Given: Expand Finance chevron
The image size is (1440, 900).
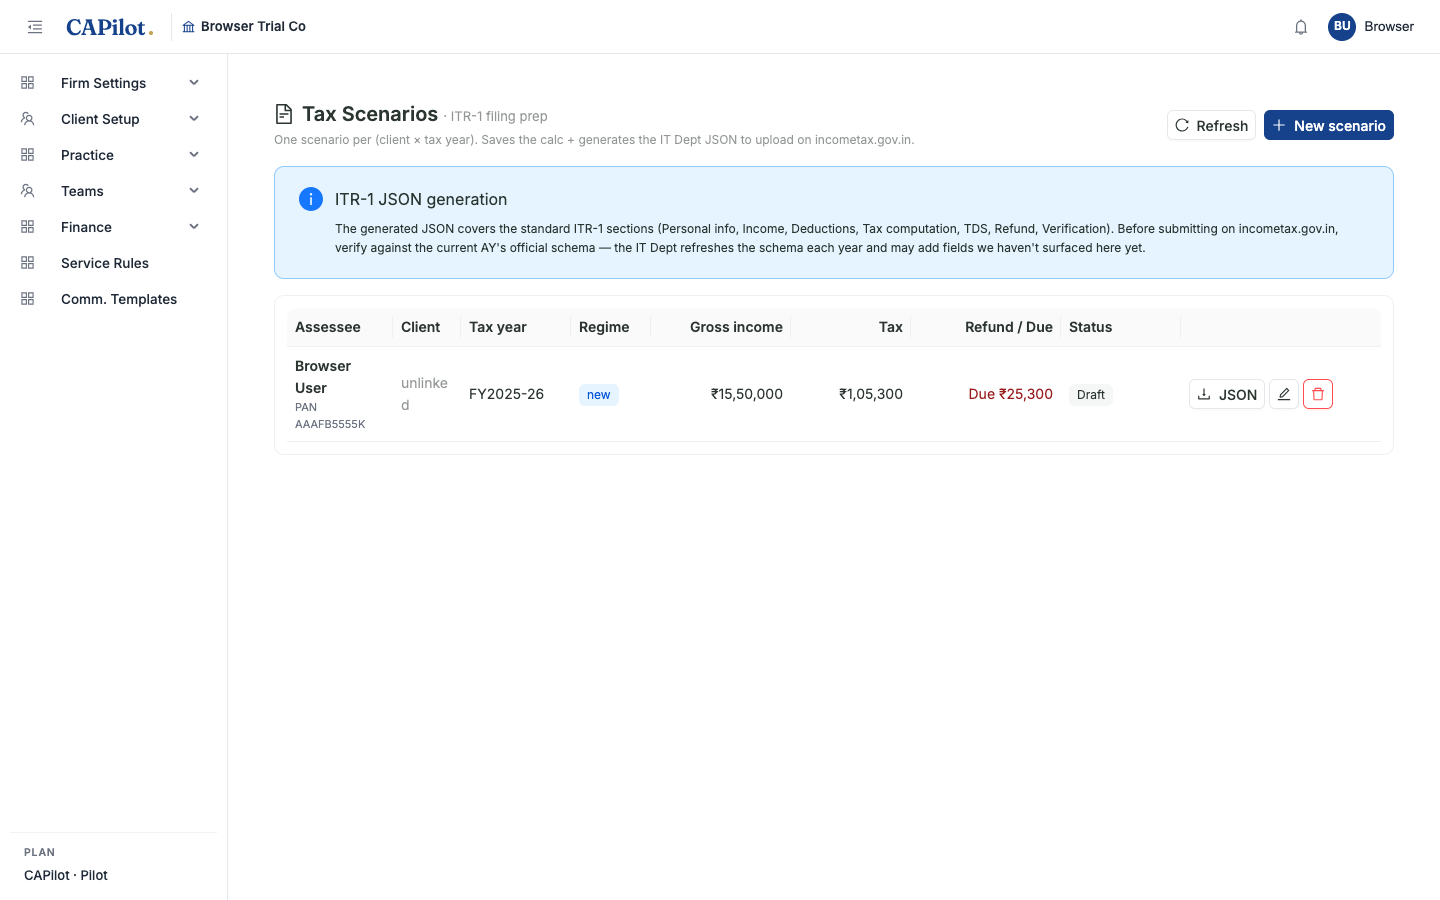Looking at the screenshot, I should tap(194, 227).
